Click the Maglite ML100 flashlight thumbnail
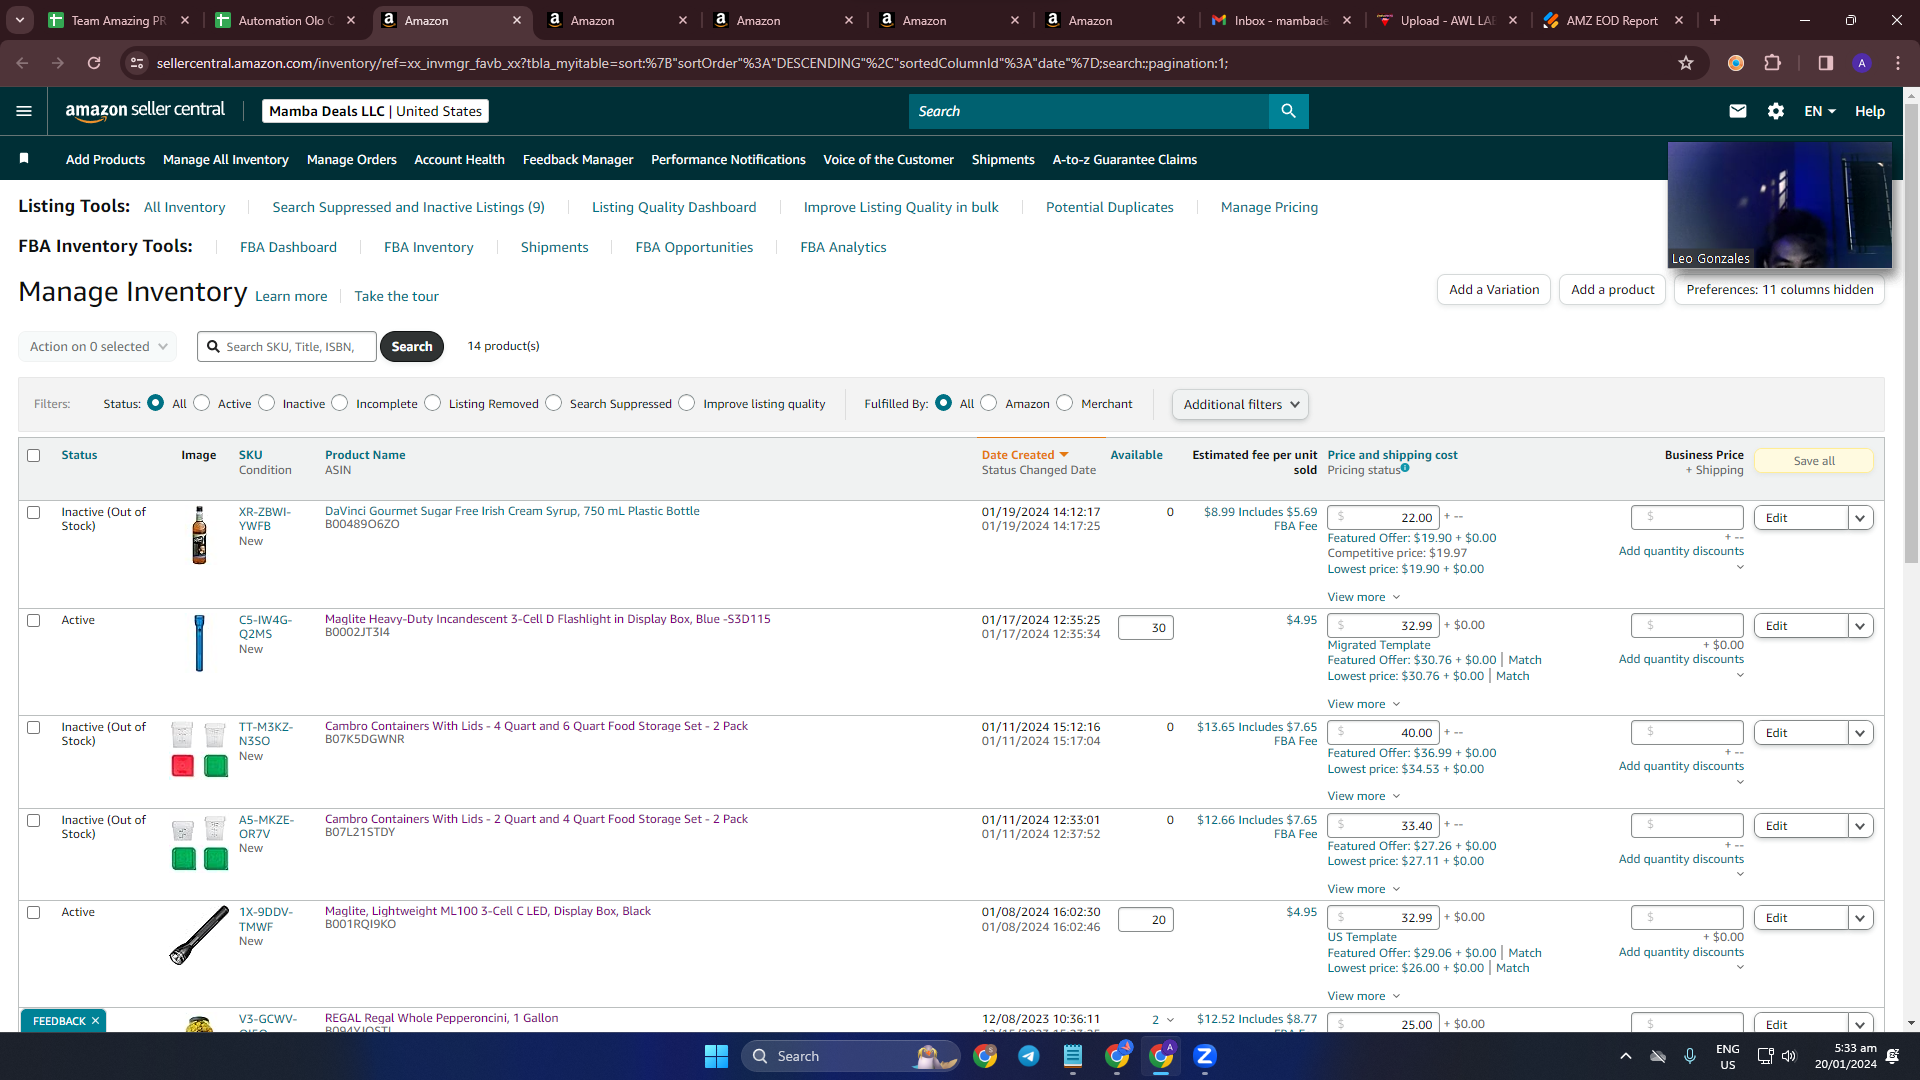1920x1080 pixels. click(199, 935)
